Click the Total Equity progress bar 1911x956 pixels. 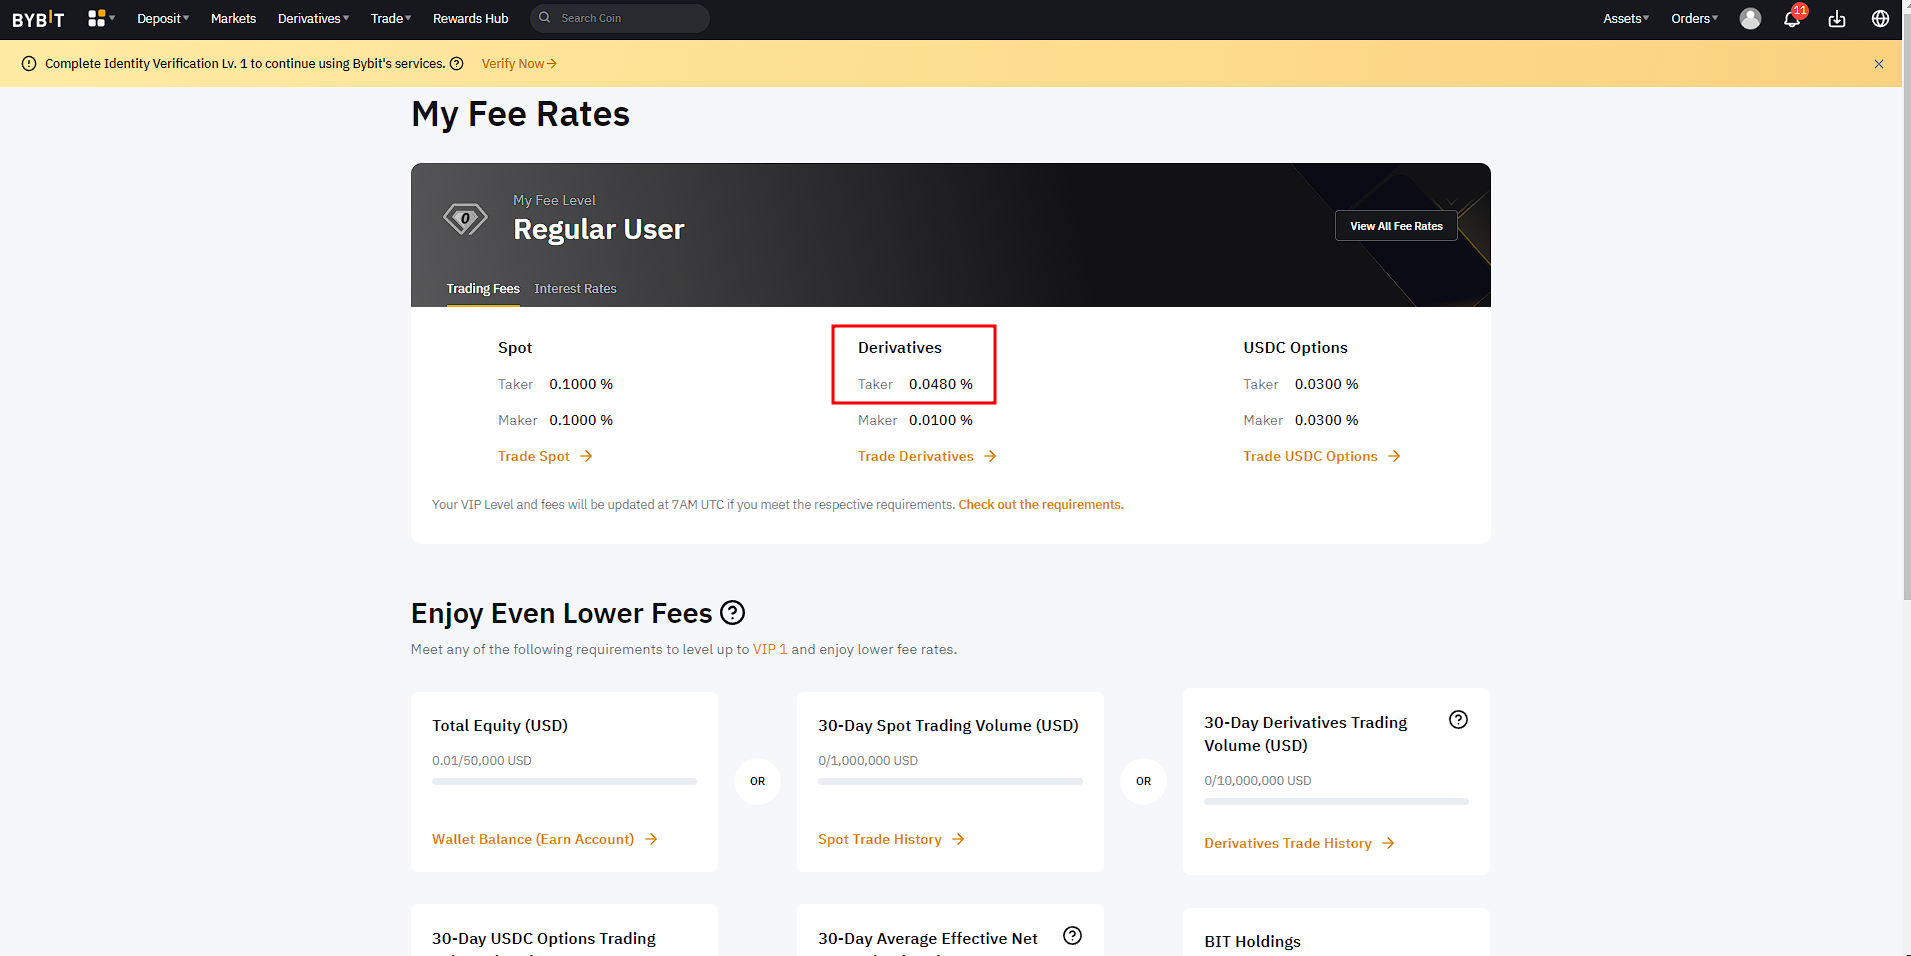[564, 782]
